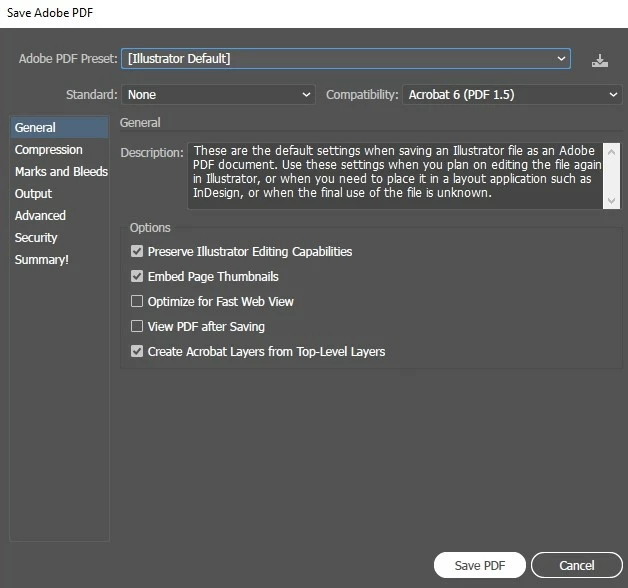Viewport: 628px width, 588px height.
Task: Click the description scrollbar up arrow
Action: click(x=611, y=152)
